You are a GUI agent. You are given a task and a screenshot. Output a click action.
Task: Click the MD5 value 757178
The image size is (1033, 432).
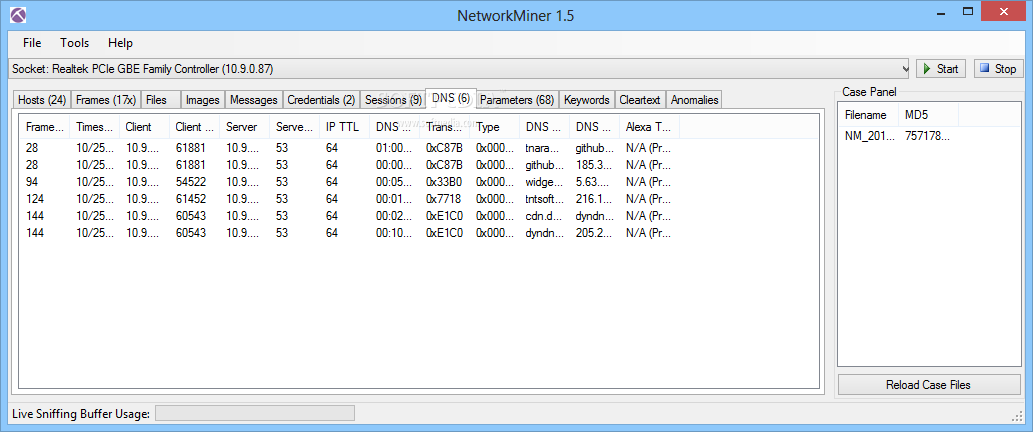pos(928,136)
